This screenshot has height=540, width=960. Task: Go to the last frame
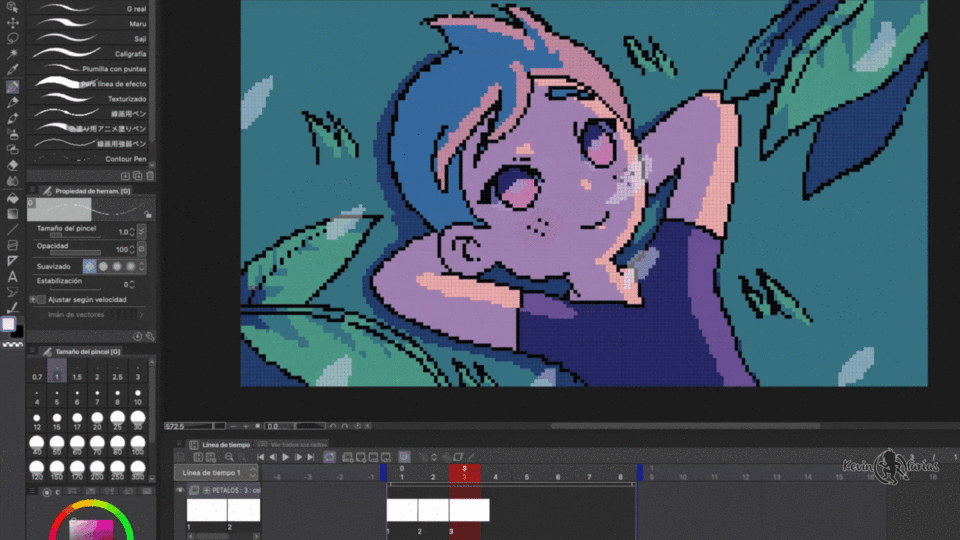point(311,457)
